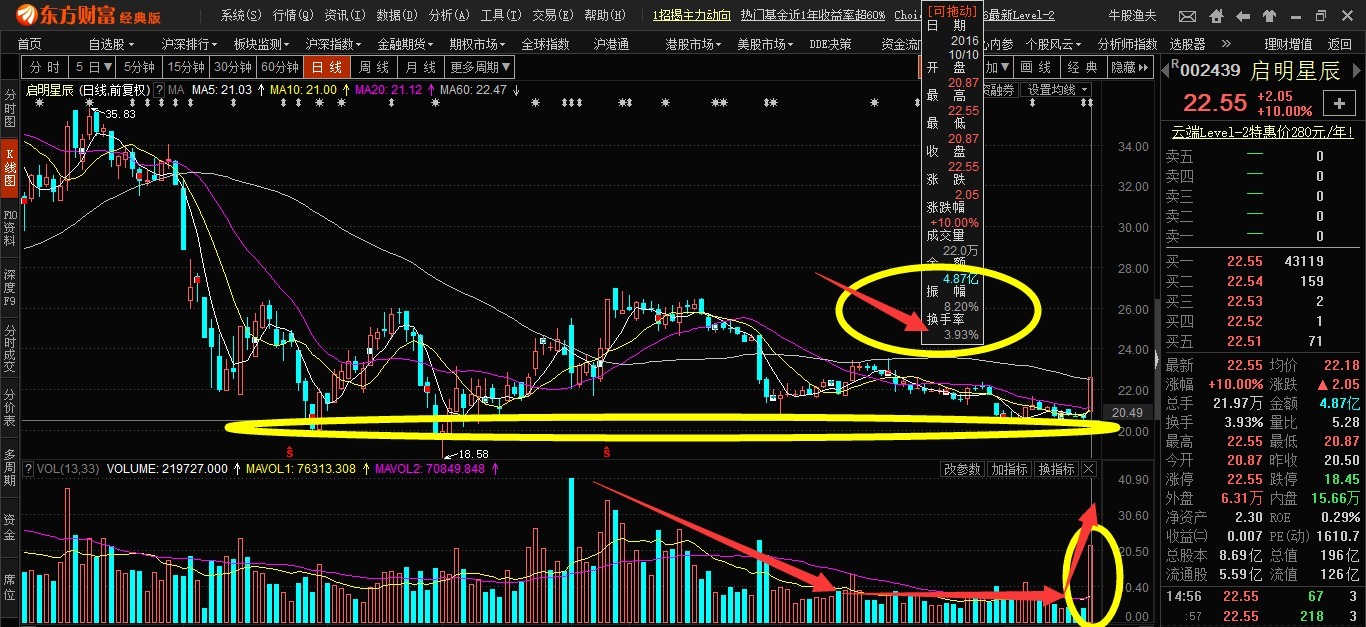Open the 热门基金近1年收益率超60% link
Viewport: 1366px width, 627px height.
point(812,15)
